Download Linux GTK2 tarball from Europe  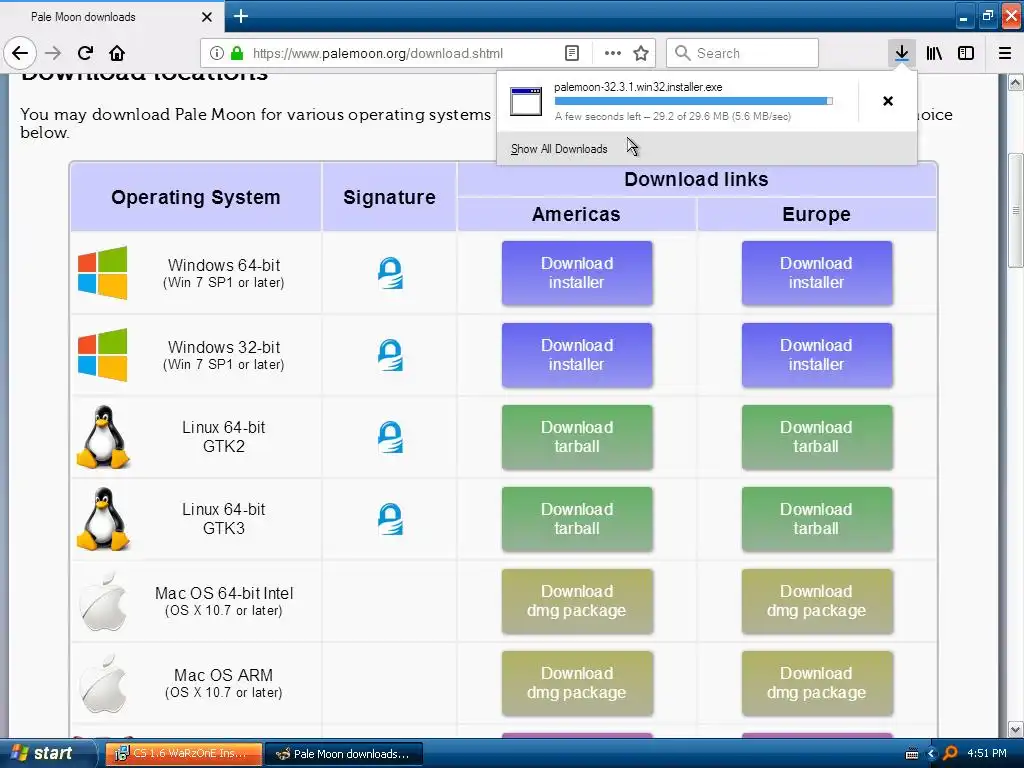click(816, 437)
